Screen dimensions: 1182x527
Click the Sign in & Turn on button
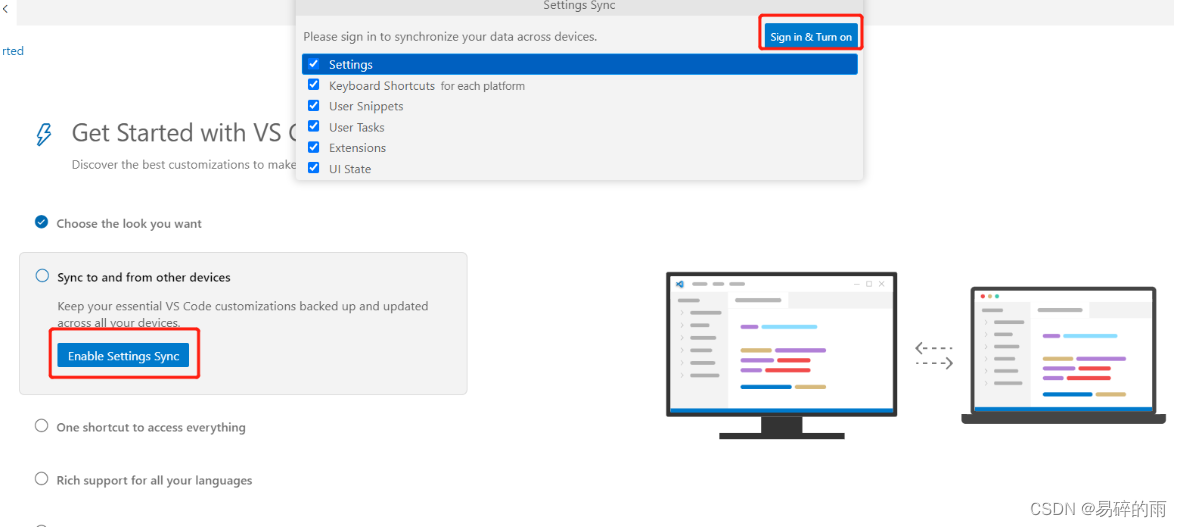click(x=810, y=36)
